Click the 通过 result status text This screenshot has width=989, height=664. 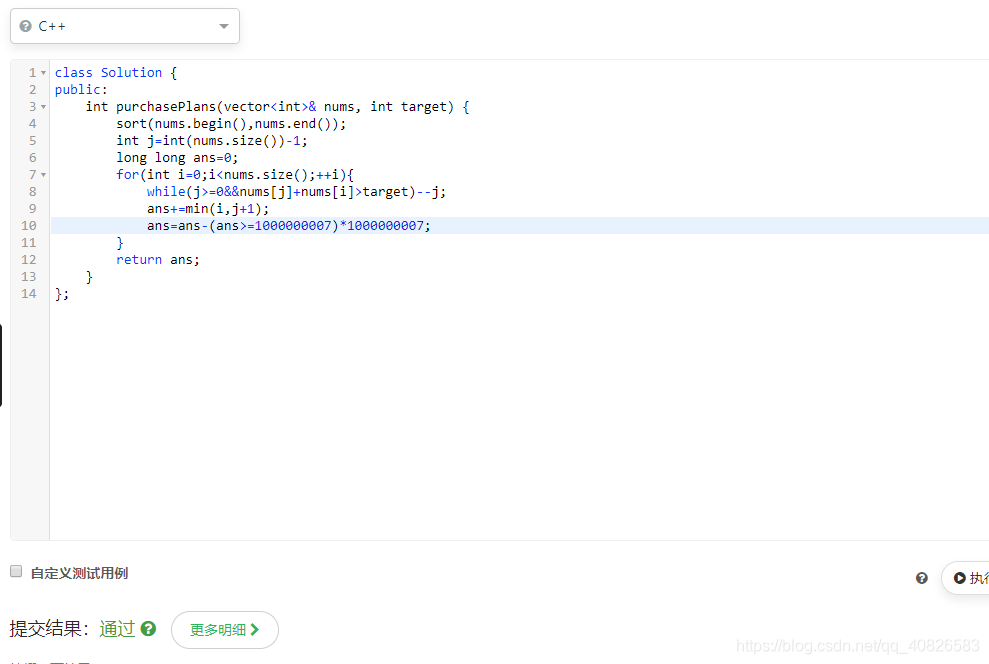117,629
